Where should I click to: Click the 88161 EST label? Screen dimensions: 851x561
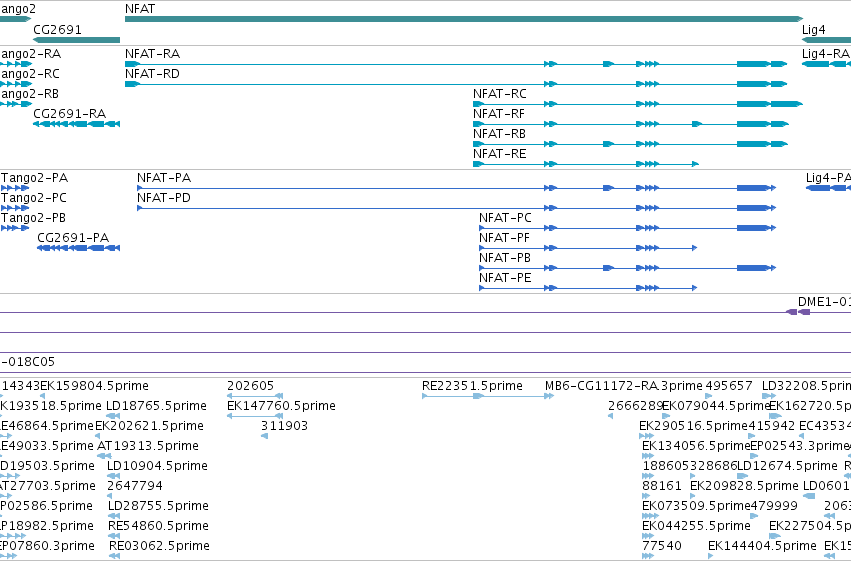point(662,486)
